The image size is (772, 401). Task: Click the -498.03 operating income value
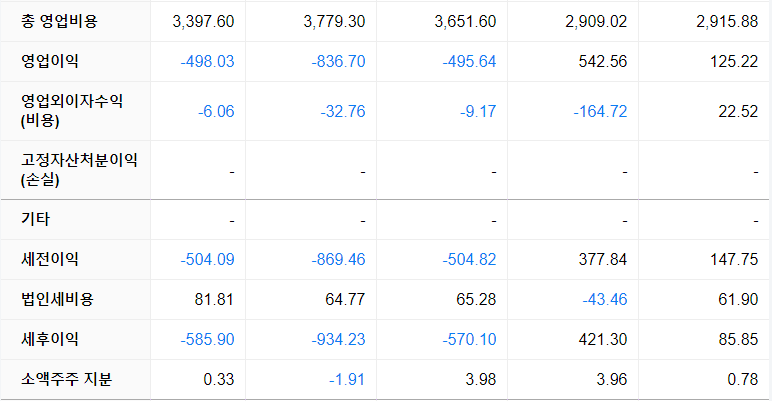pos(207,61)
